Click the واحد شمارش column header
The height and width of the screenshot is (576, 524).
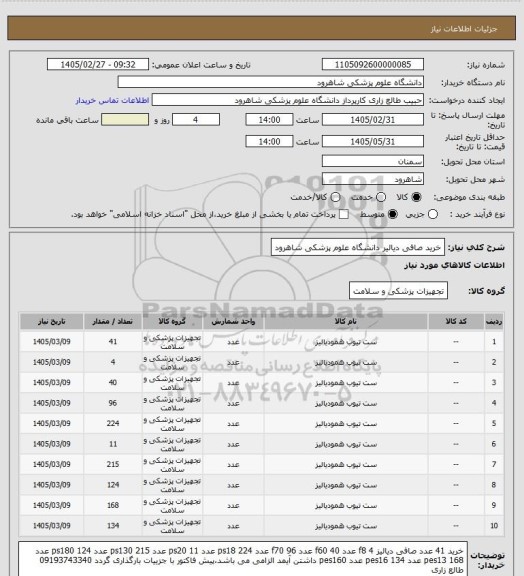point(233,321)
